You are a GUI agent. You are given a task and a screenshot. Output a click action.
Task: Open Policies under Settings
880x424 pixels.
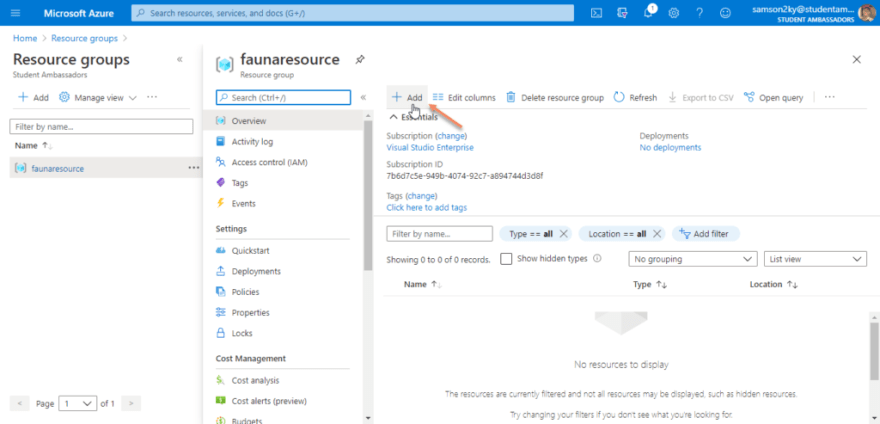click(245, 292)
